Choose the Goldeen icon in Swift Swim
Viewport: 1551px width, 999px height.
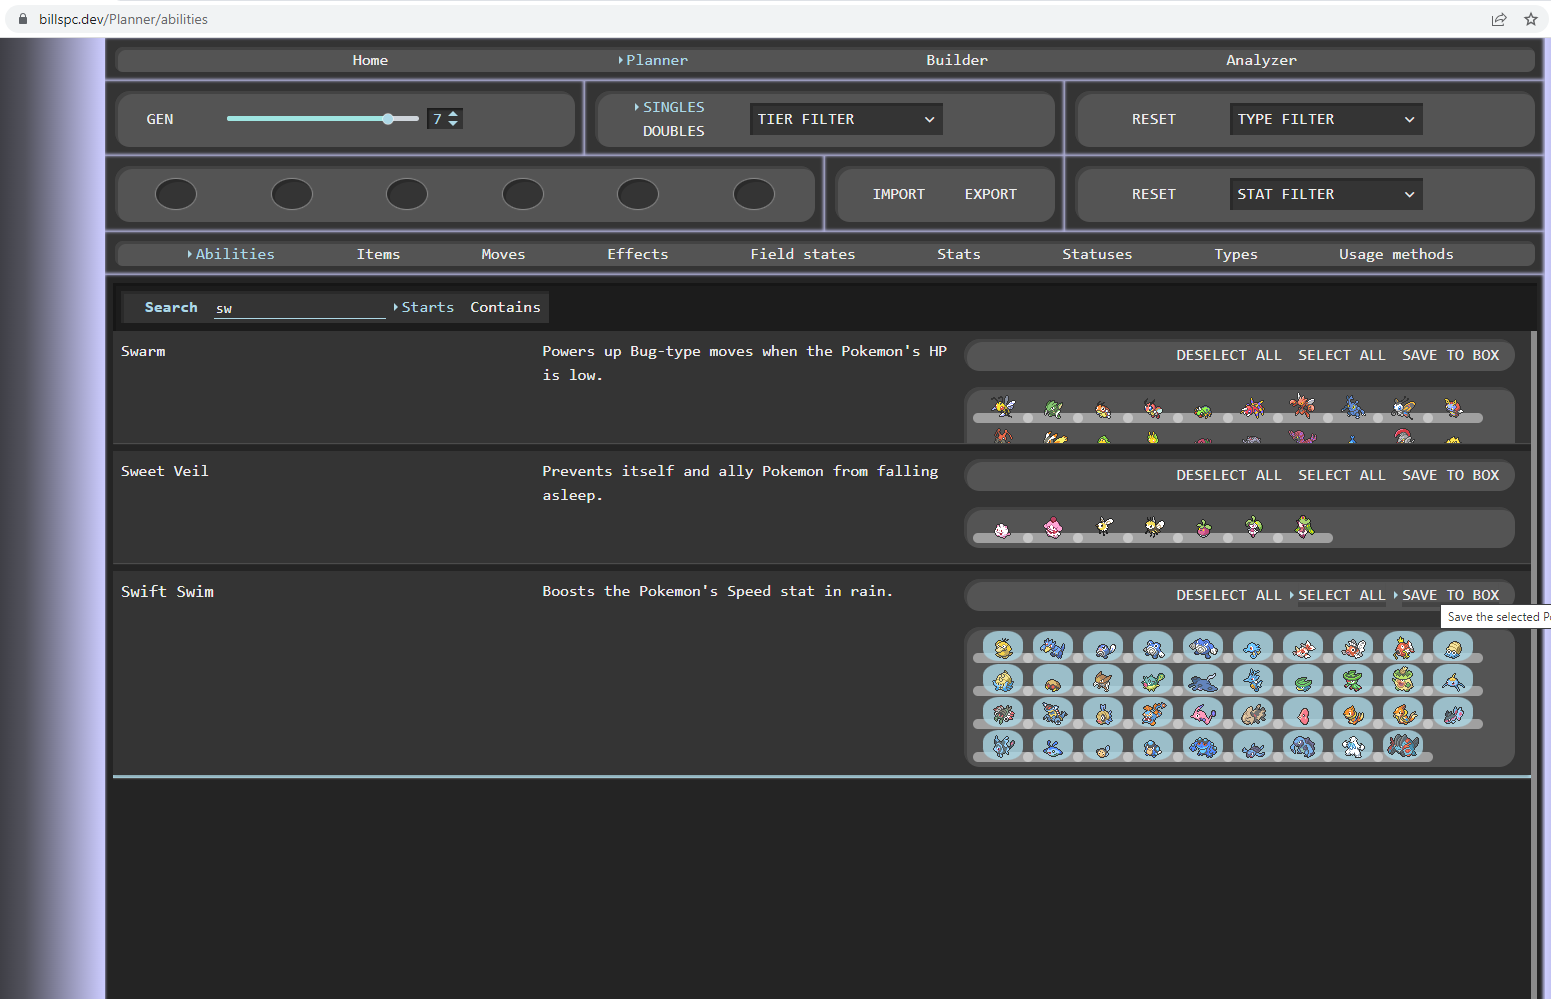[x=1303, y=647]
